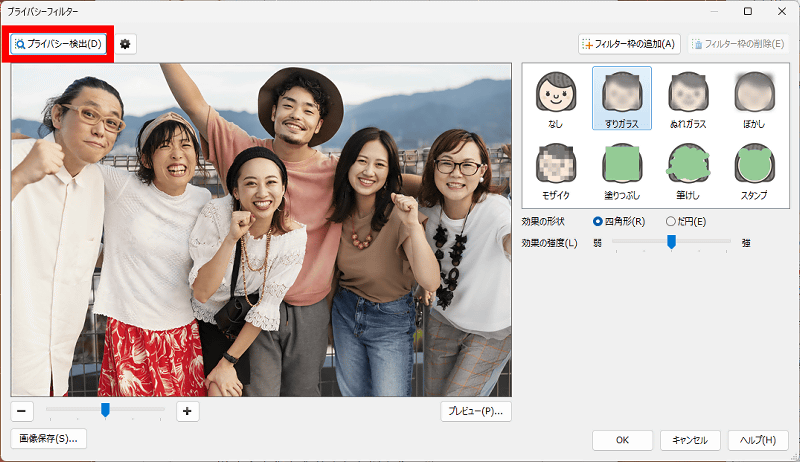Adjust the 効果の強度 strength slider
Screen dimensions: 800x462
671,241
